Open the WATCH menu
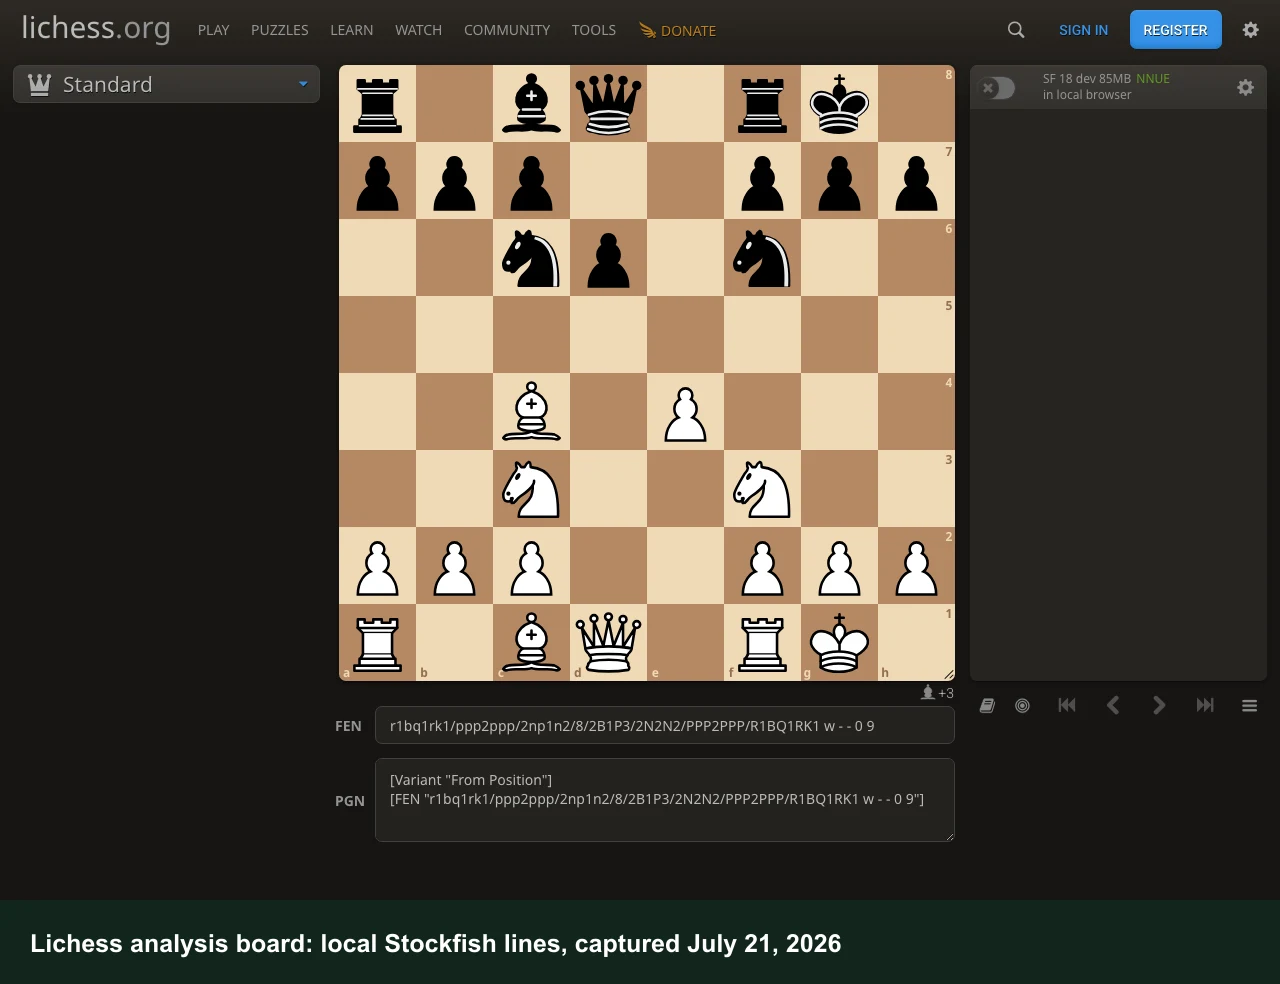The width and height of the screenshot is (1280, 984). [418, 30]
